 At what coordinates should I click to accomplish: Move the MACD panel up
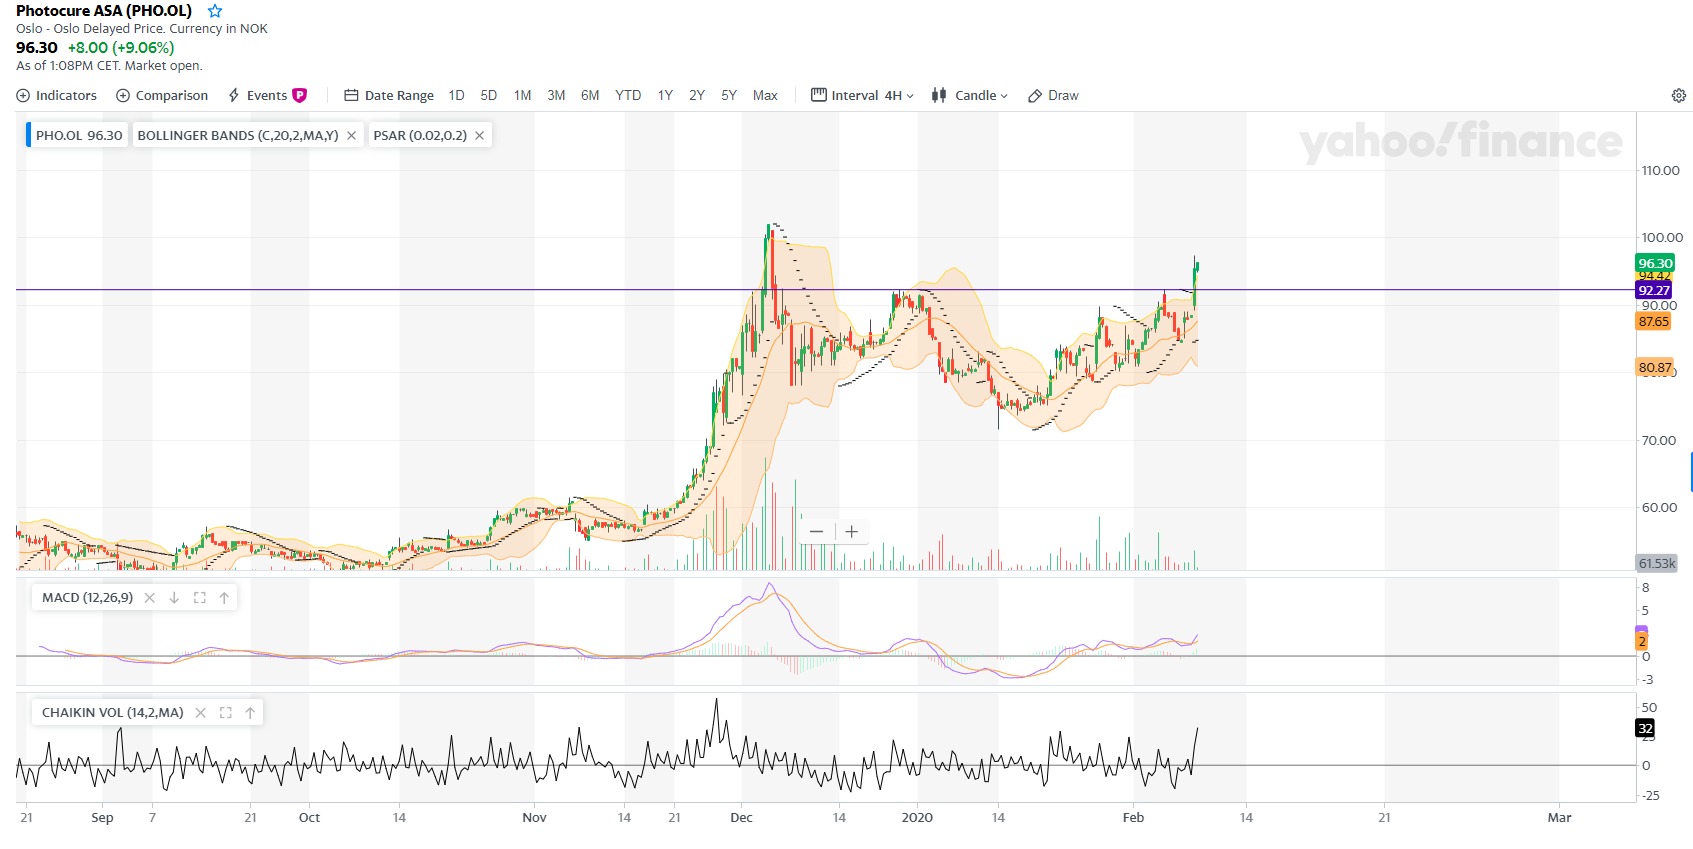(224, 598)
